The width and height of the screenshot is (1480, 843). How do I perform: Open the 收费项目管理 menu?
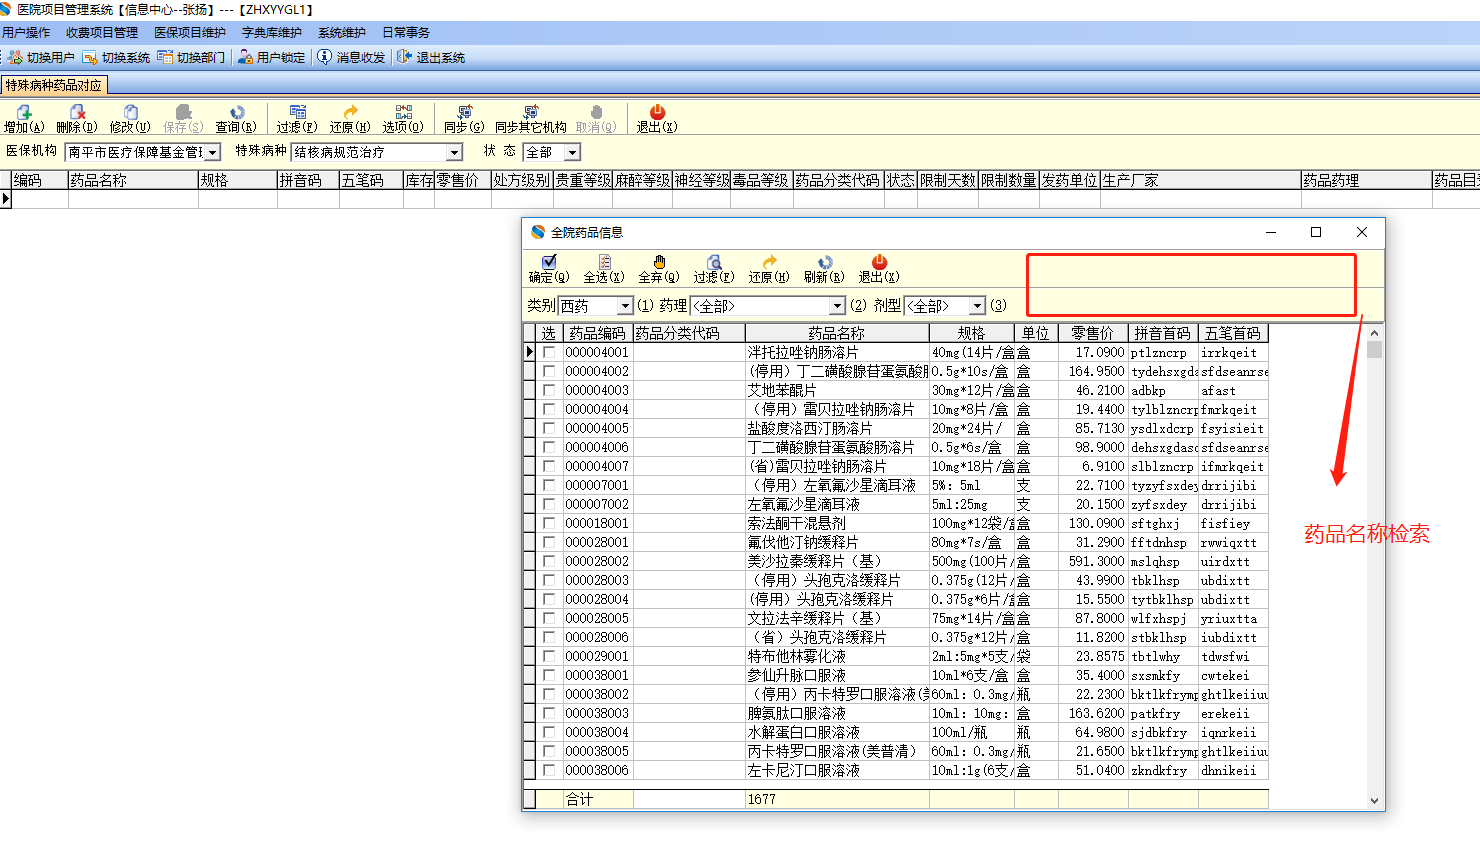[102, 33]
